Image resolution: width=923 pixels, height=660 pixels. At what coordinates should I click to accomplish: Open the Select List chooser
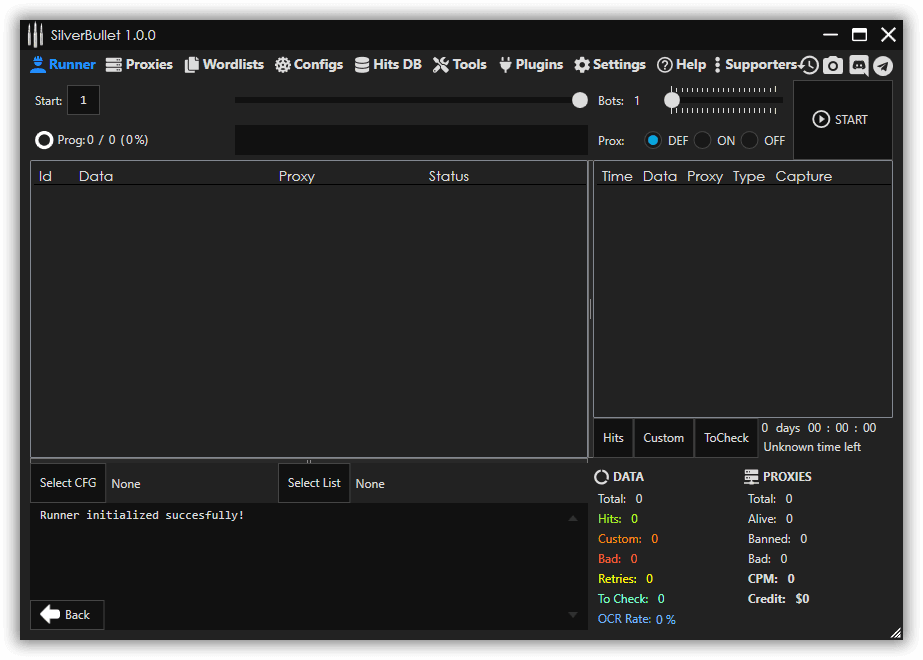point(314,483)
